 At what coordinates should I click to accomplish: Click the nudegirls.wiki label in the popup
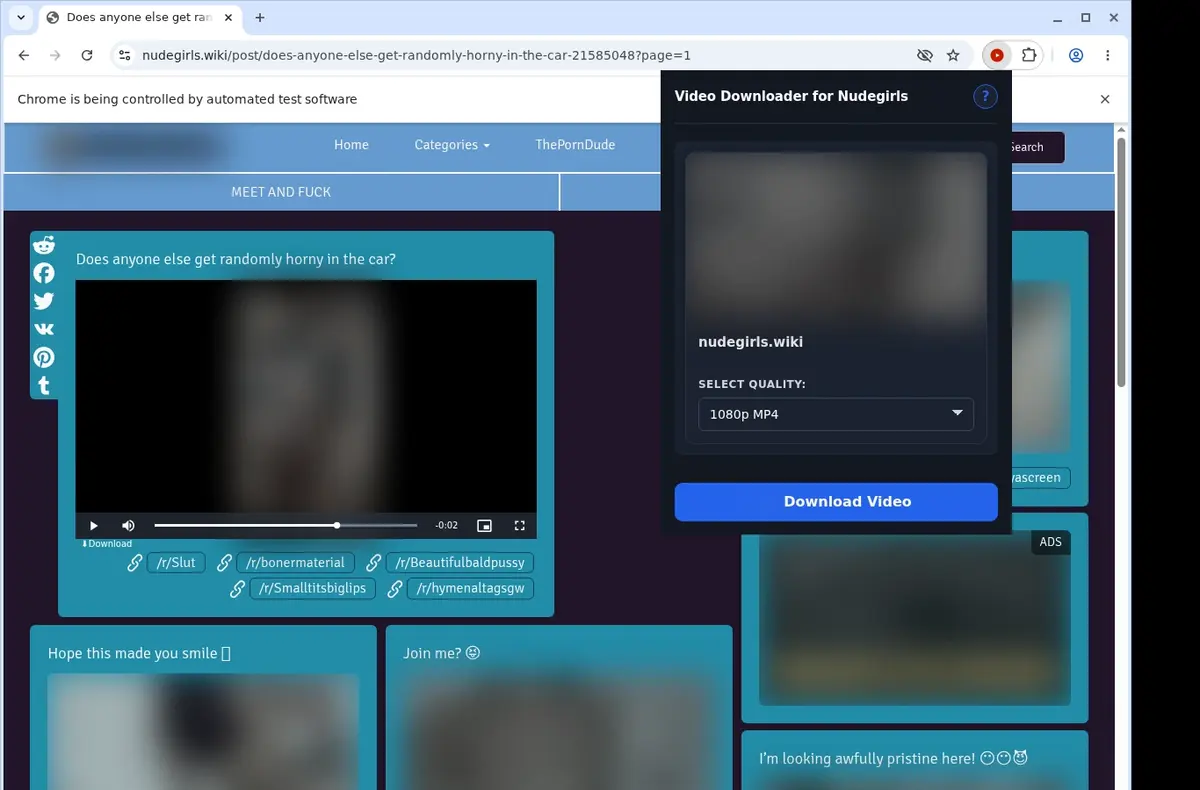pyautogui.click(x=750, y=342)
